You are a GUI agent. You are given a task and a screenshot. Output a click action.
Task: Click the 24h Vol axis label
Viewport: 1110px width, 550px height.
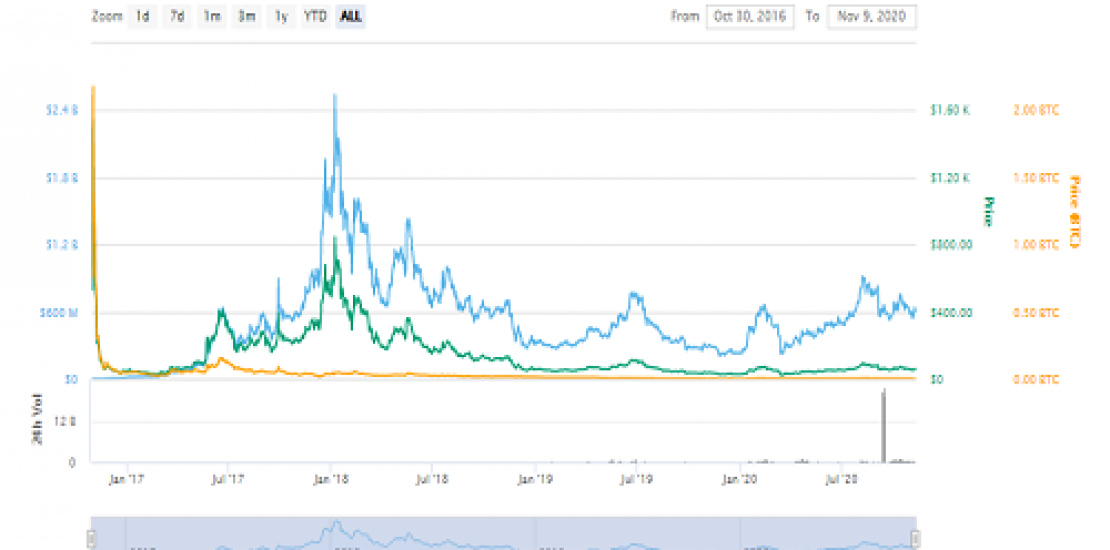click(37, 421)
